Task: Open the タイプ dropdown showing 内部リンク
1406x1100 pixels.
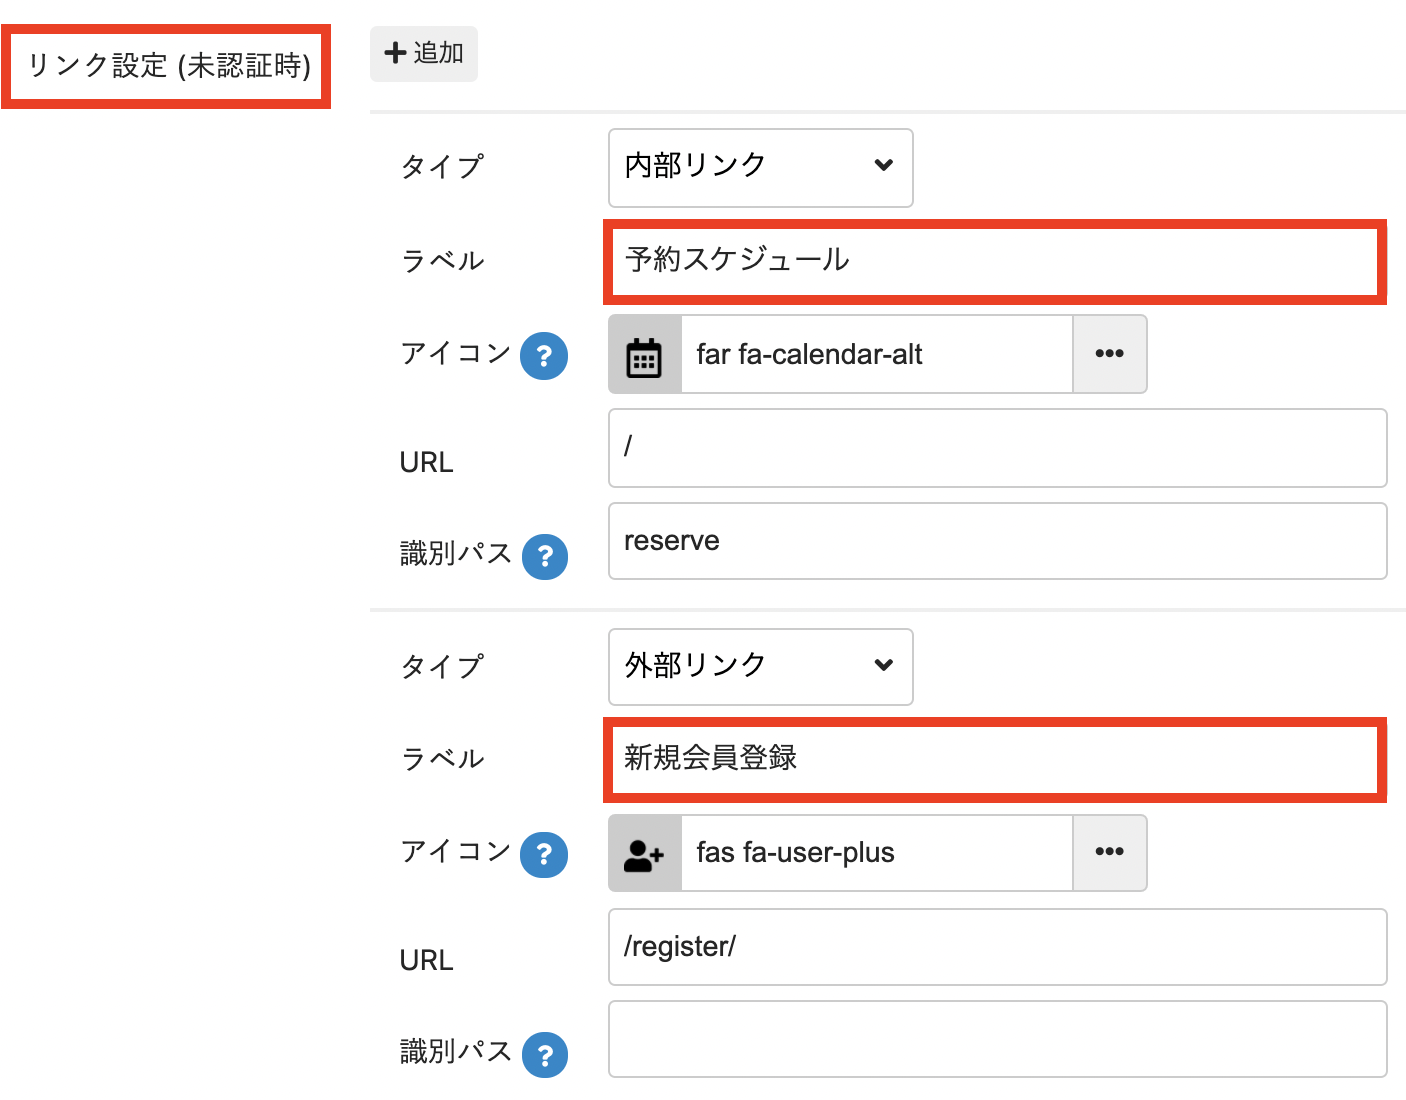Action: coord(760,167)
